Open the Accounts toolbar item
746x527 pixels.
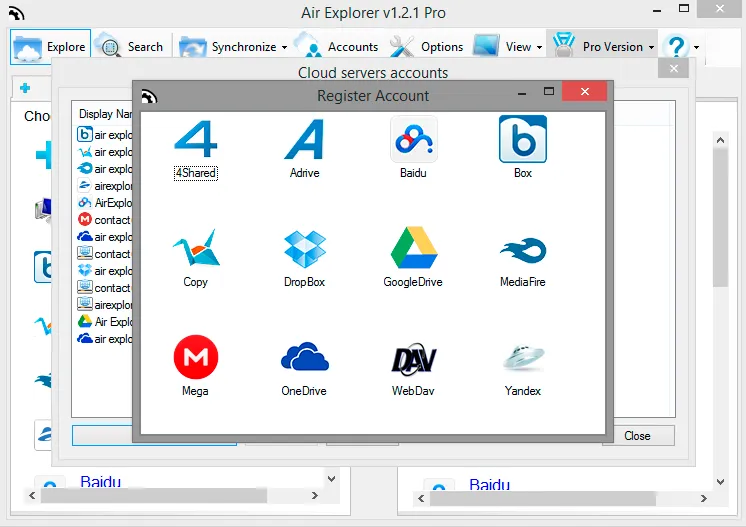[x=336, y=47]
